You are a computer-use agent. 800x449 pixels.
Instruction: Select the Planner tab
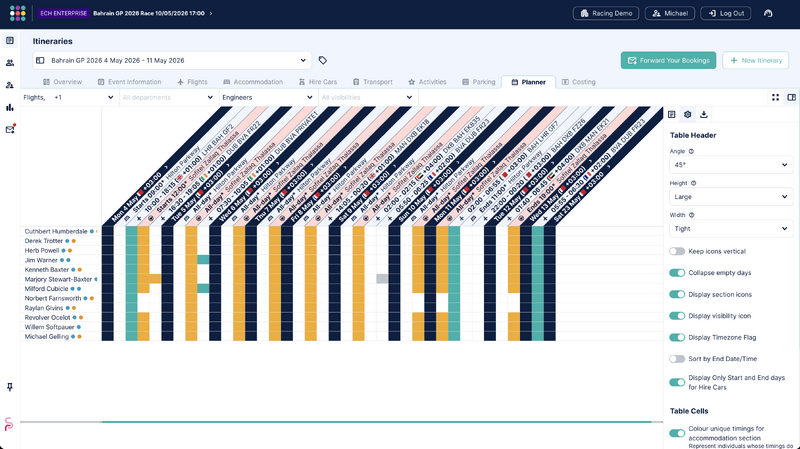click(529, 82)
